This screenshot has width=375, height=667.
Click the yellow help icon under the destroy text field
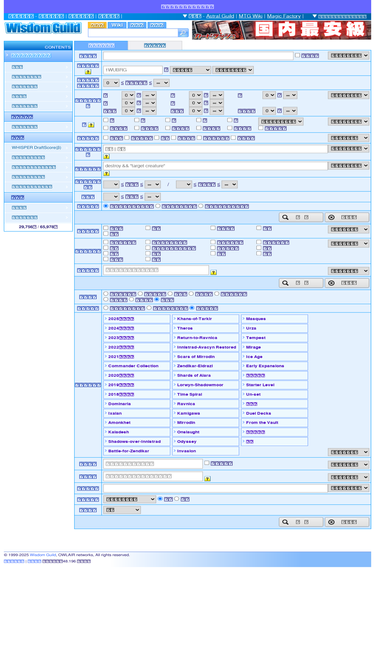point(107,173)
